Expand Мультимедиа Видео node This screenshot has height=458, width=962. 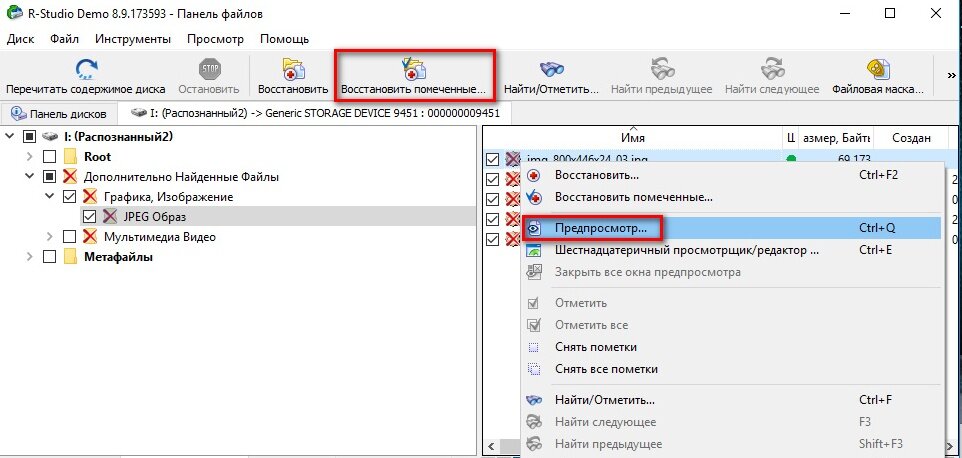click(49, 237)
